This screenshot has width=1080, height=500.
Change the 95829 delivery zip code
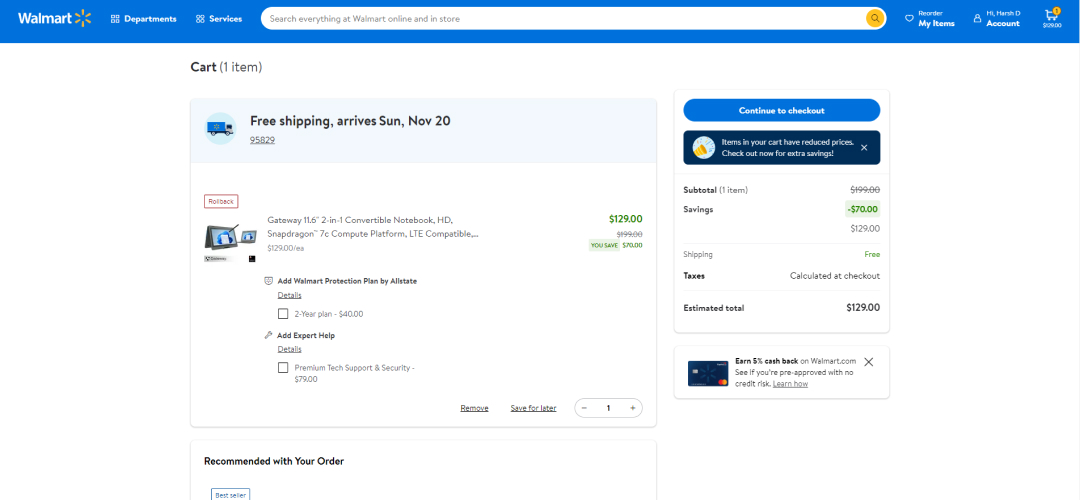pyautogui.click(x=262, y=140)
